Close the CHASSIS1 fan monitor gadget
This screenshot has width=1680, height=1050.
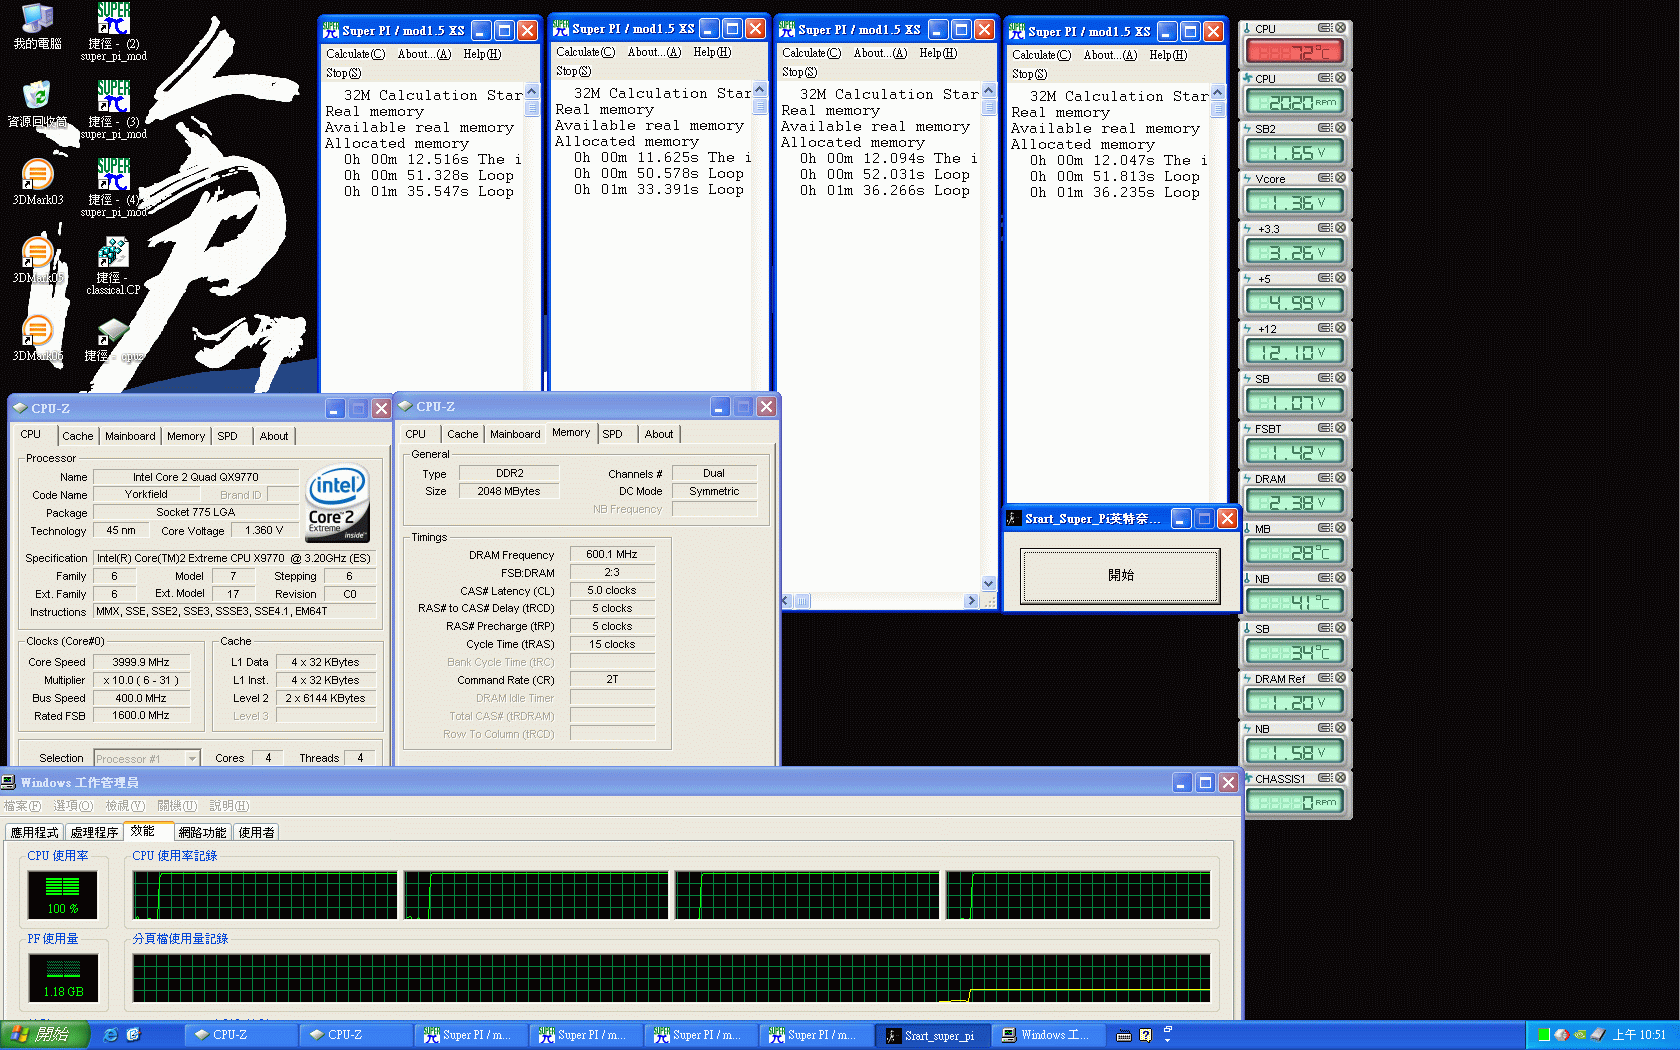click(x=1340, y=778)
